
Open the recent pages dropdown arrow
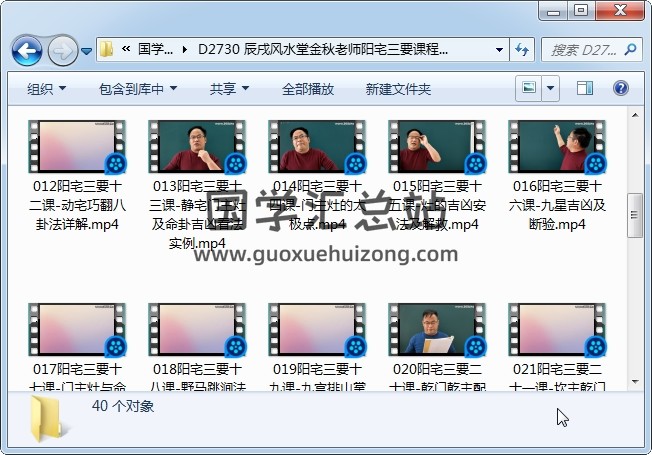coord(87,50)
